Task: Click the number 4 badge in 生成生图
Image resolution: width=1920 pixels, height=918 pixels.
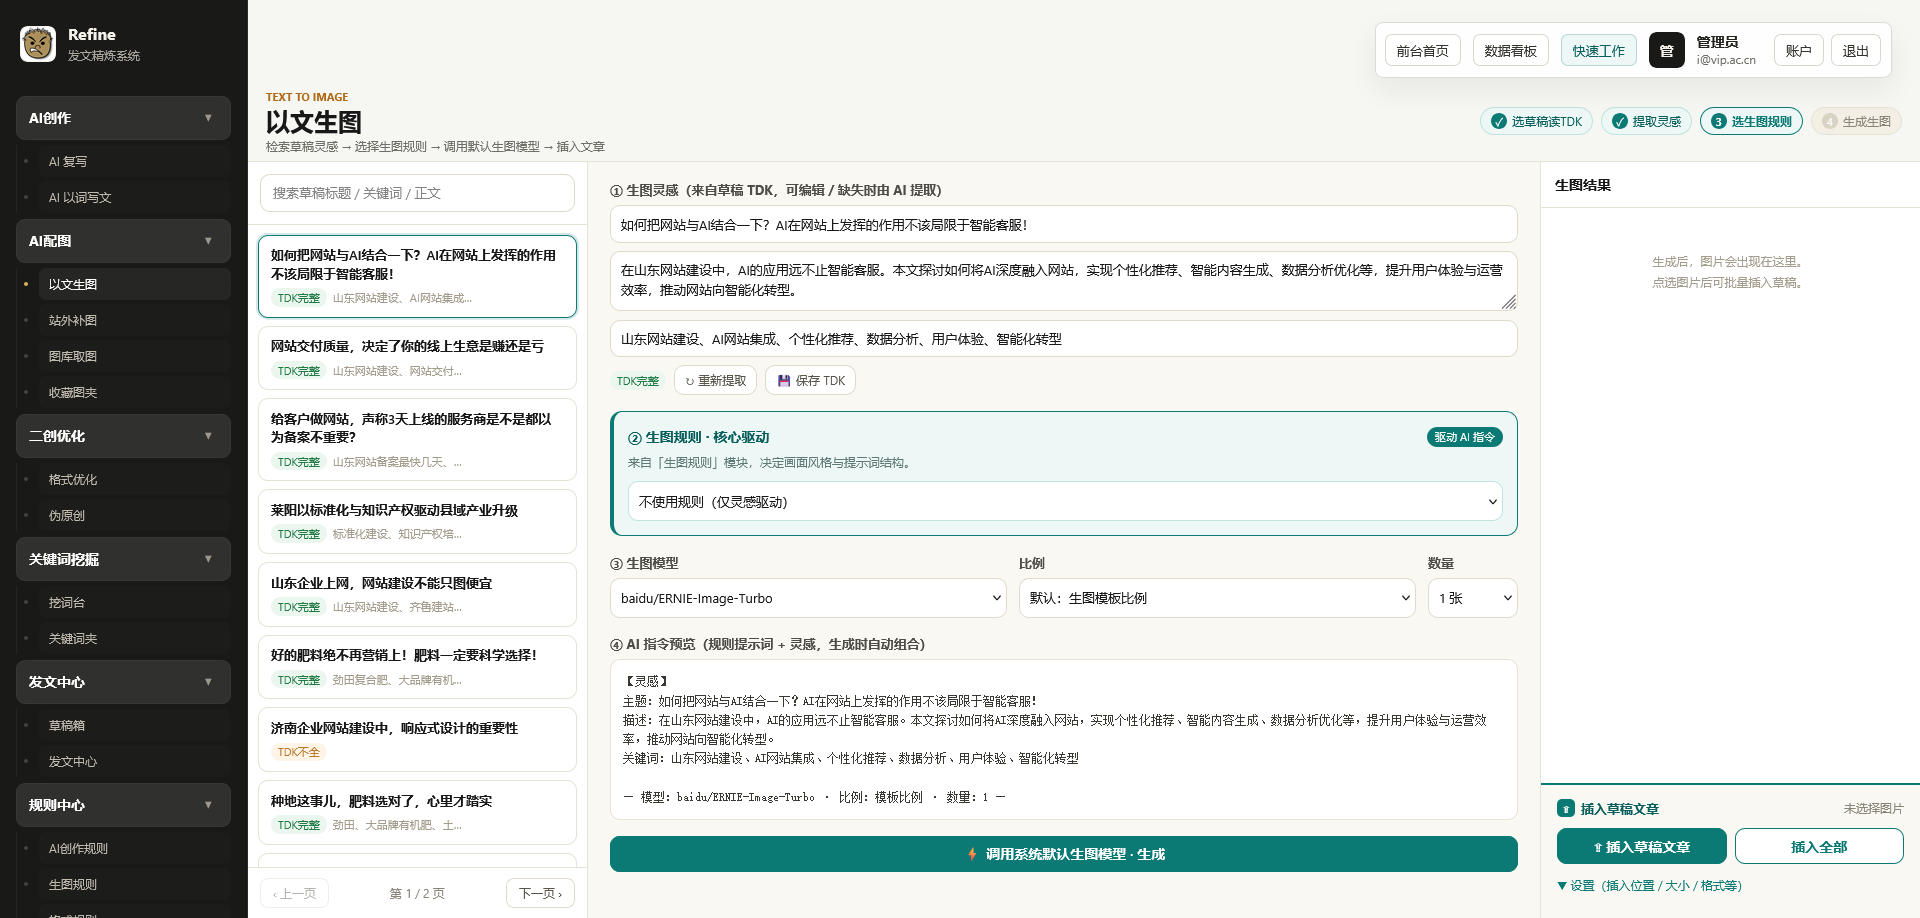Action: click(1829, 121)
